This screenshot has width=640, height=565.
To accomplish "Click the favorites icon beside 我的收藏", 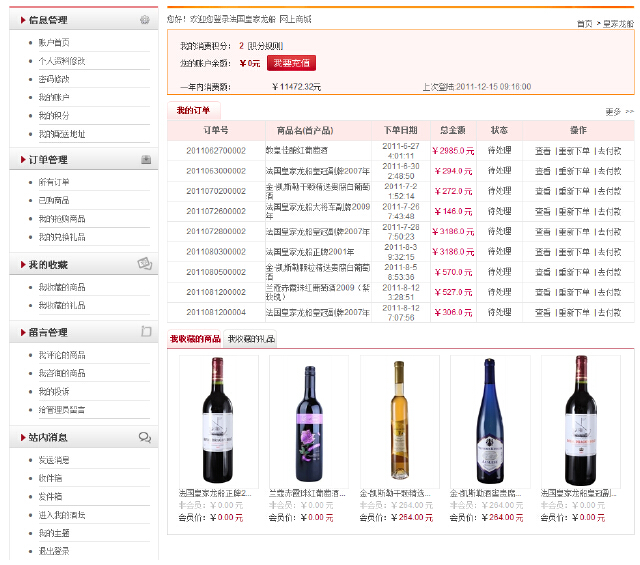I will 145,264.
